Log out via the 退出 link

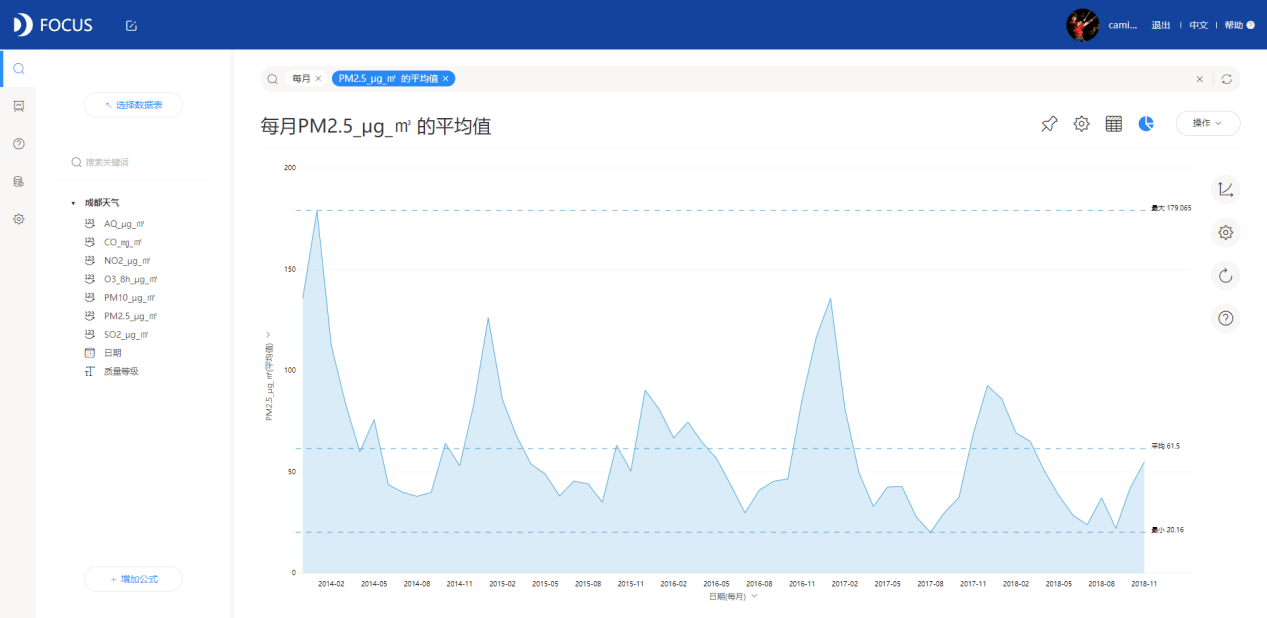[x=1159, y=25]
